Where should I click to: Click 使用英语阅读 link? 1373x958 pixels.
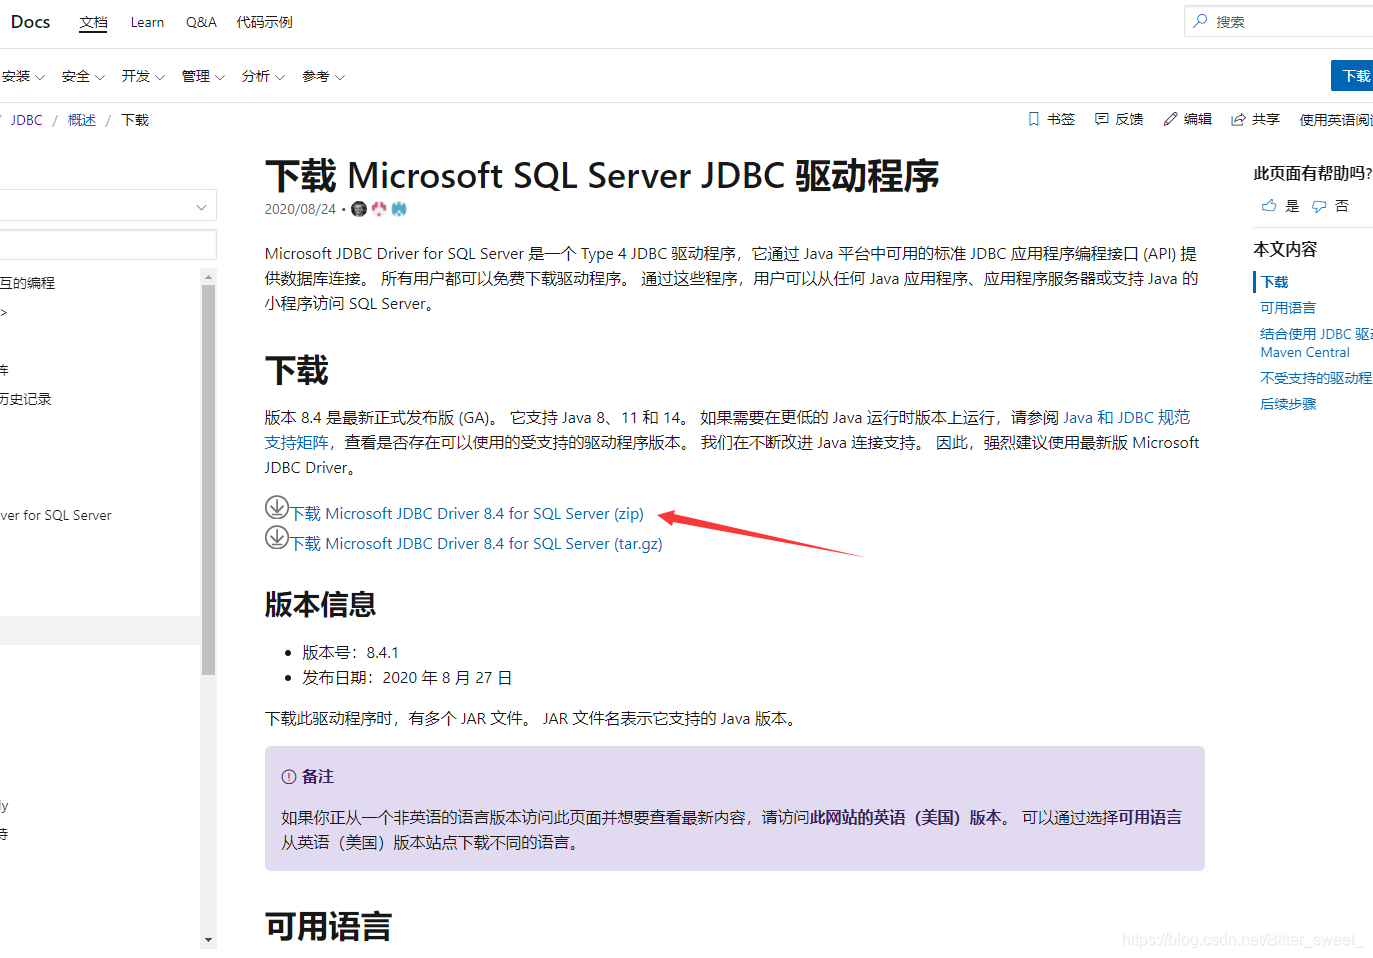tap(1336, 120)
